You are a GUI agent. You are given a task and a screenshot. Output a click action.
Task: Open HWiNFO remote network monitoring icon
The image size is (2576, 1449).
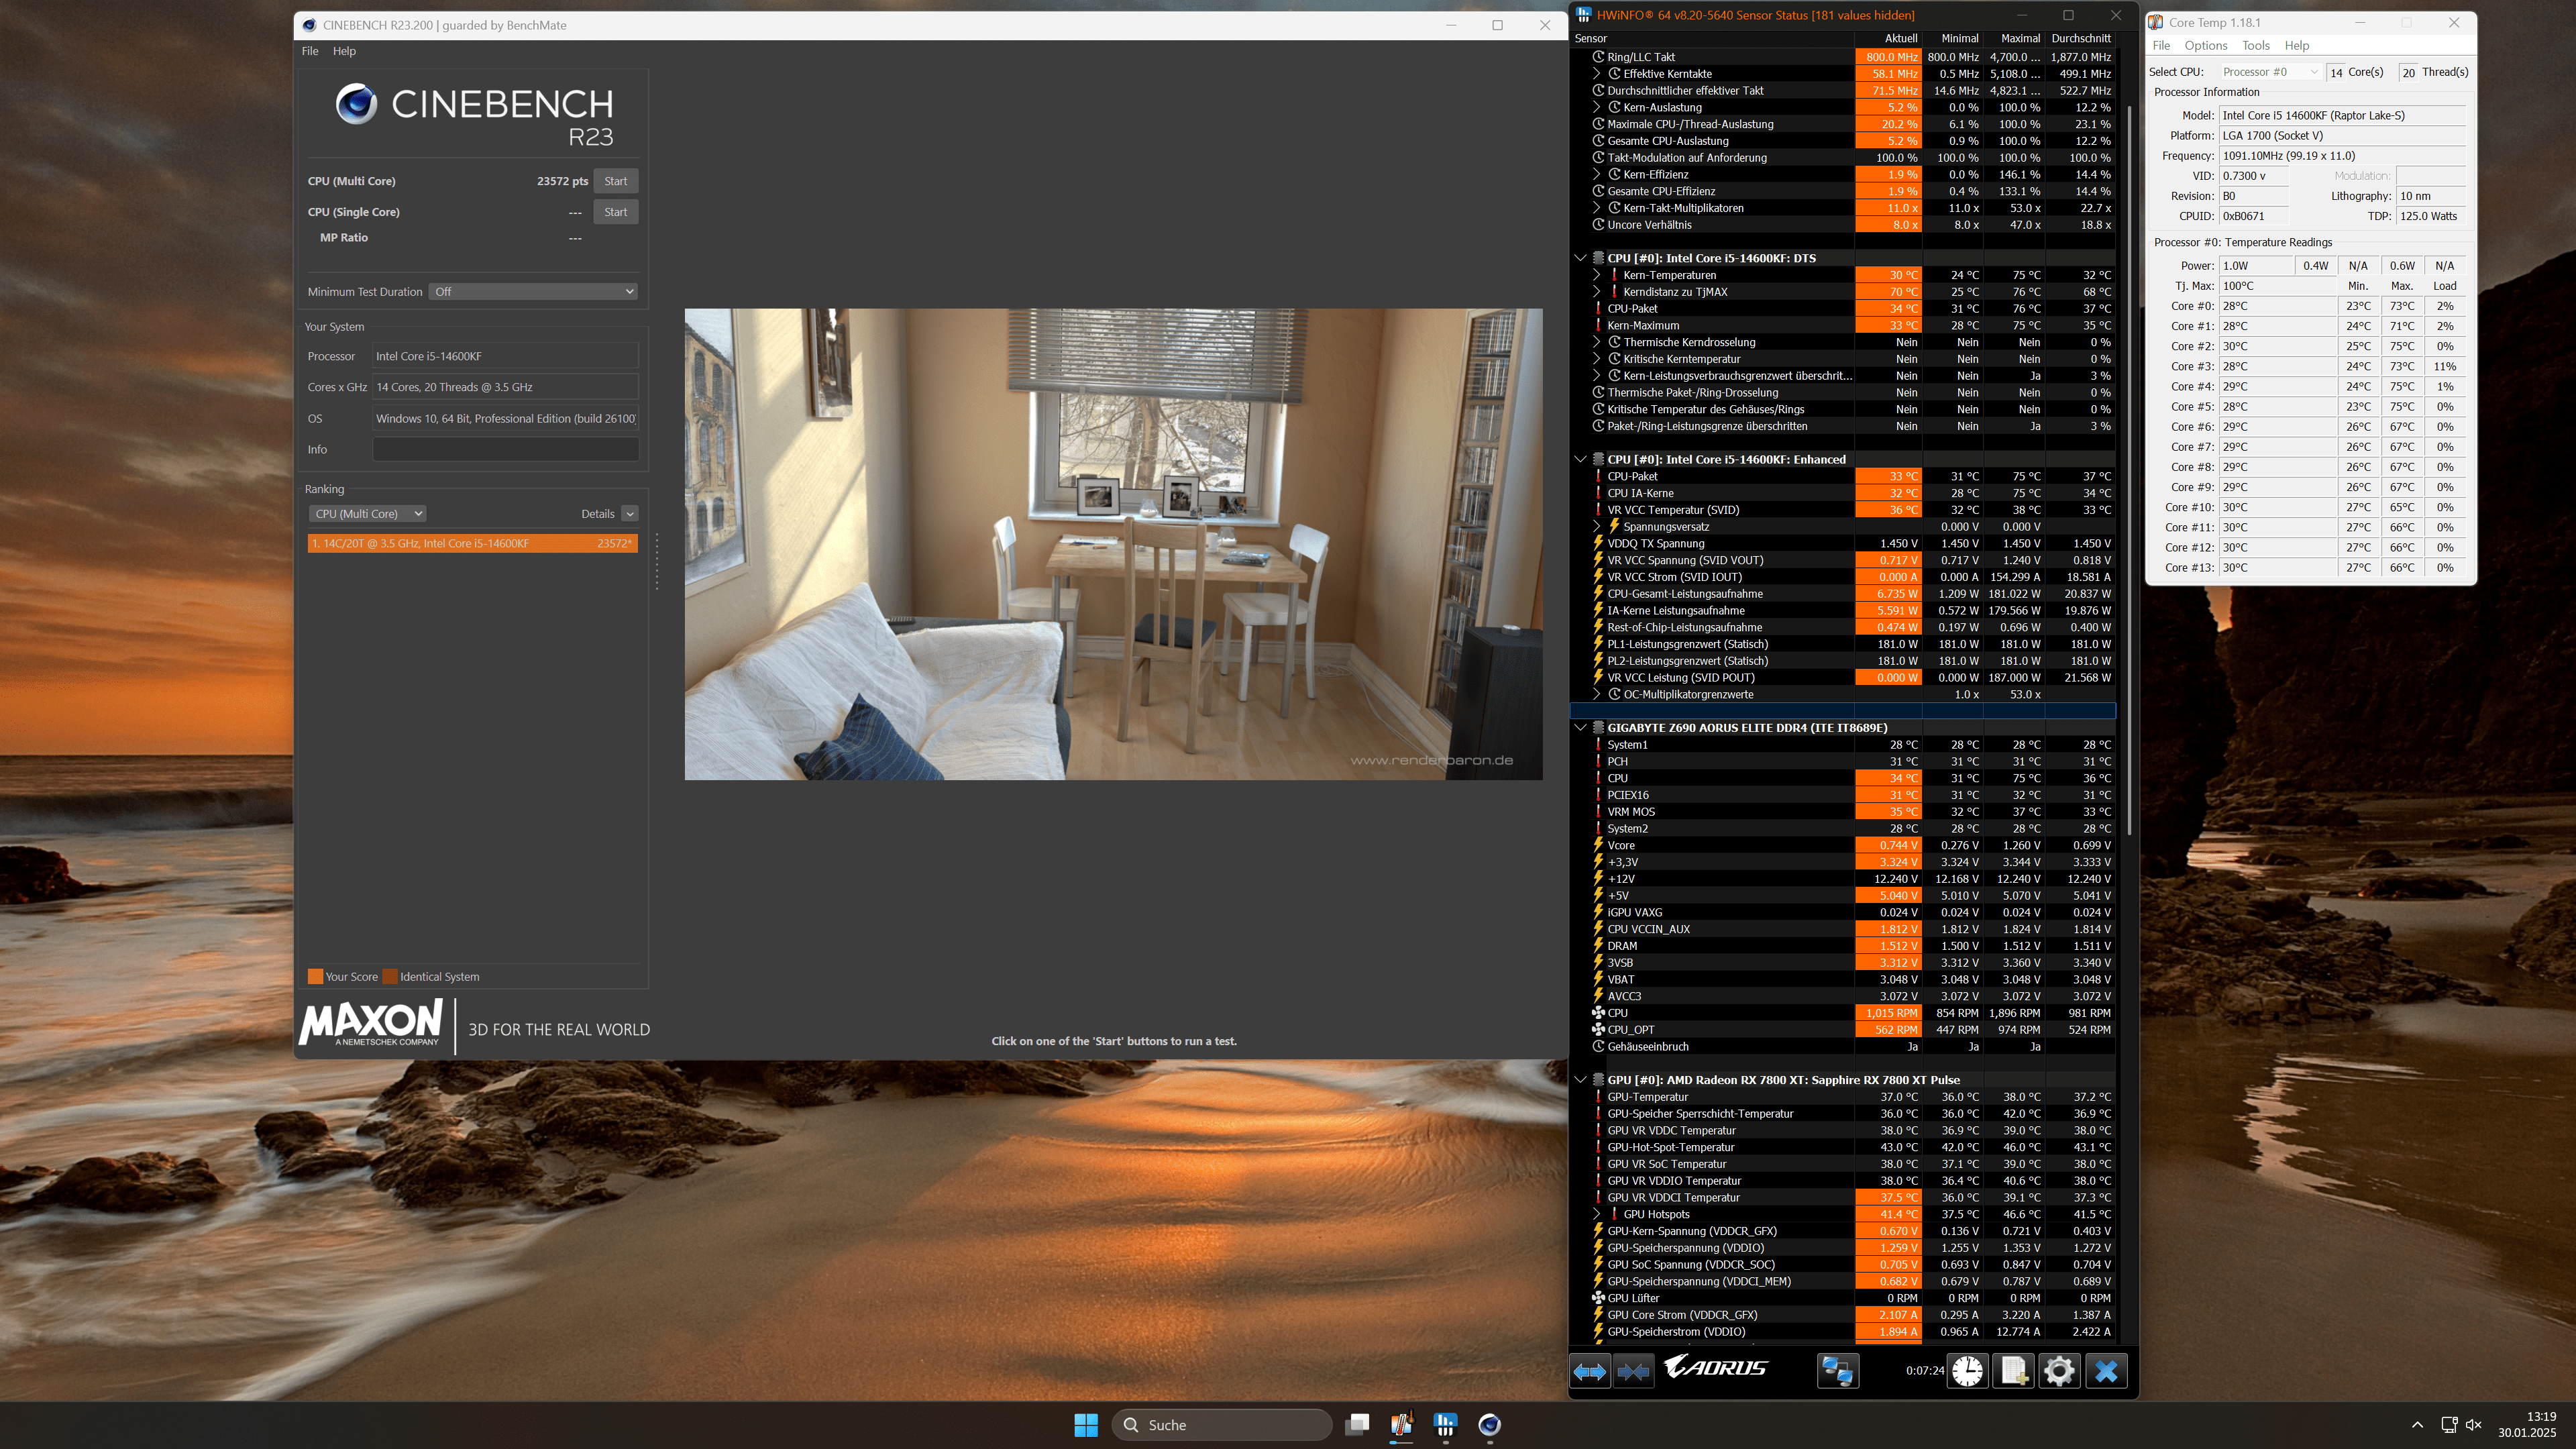coord(1837,1371)
